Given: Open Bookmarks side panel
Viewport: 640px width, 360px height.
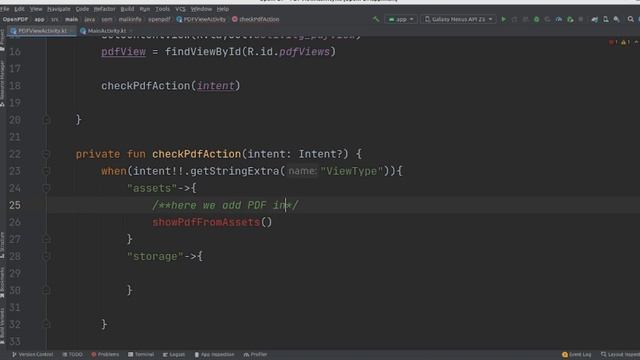Looking at the screenshot, I should pos(2,282).
